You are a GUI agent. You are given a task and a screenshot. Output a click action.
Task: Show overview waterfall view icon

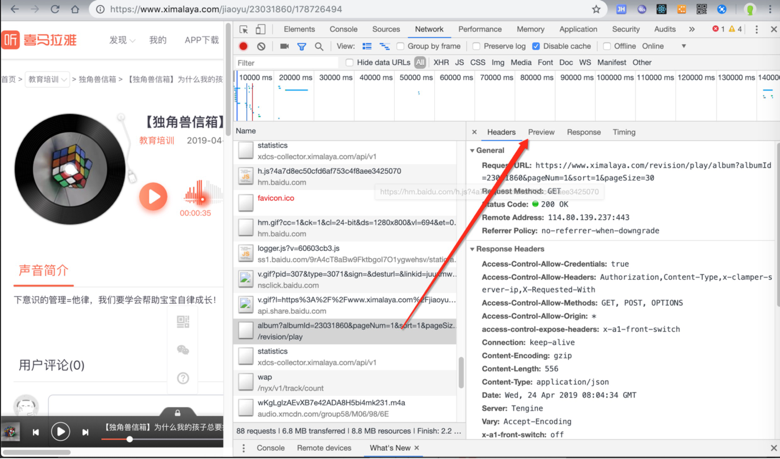[385, 46]
